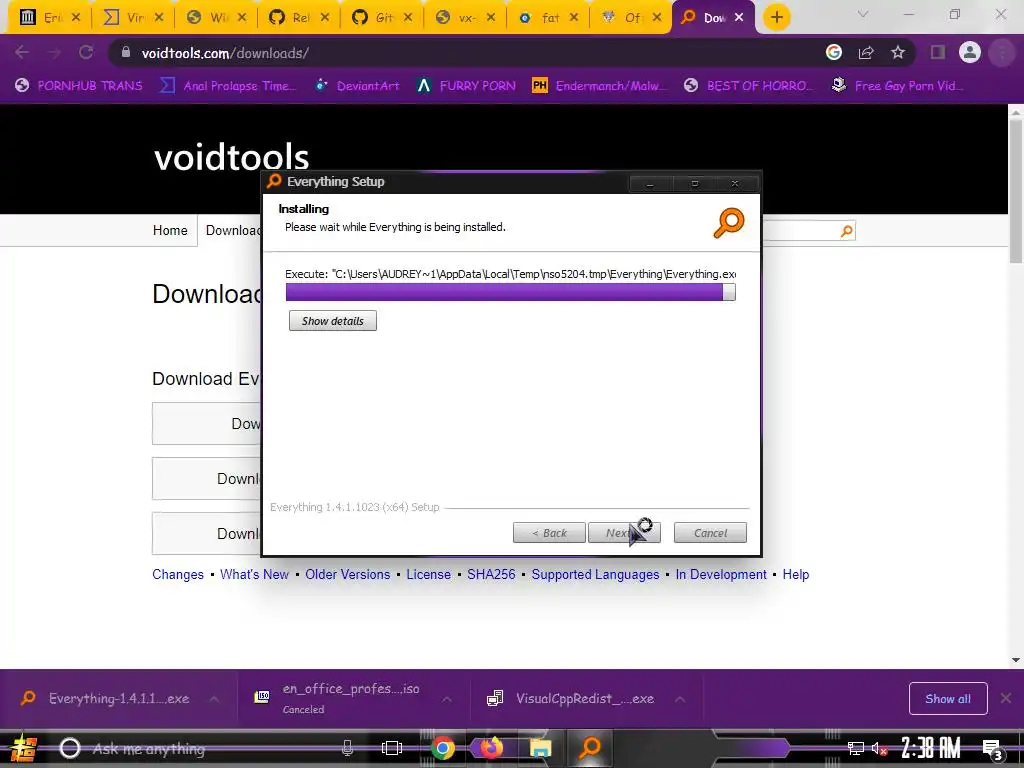Bookmark this page with star icon
1024x768 pixels.
[x=898, y=52]
